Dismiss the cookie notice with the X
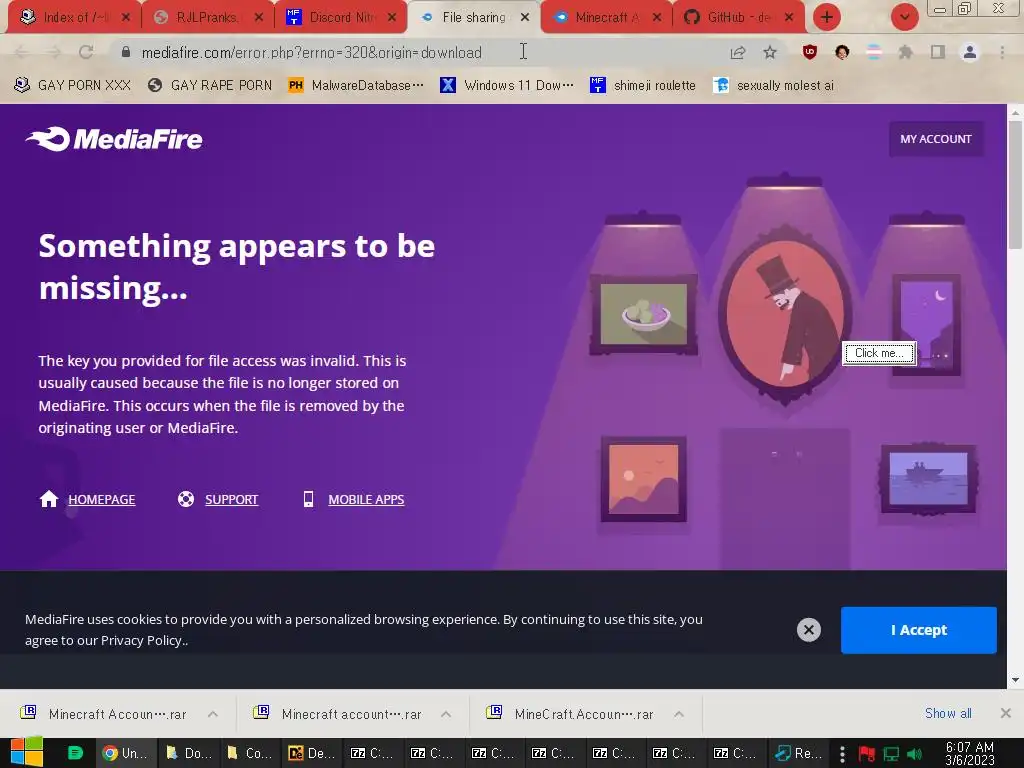This screenshot has width=1024, height=768. 808,630
